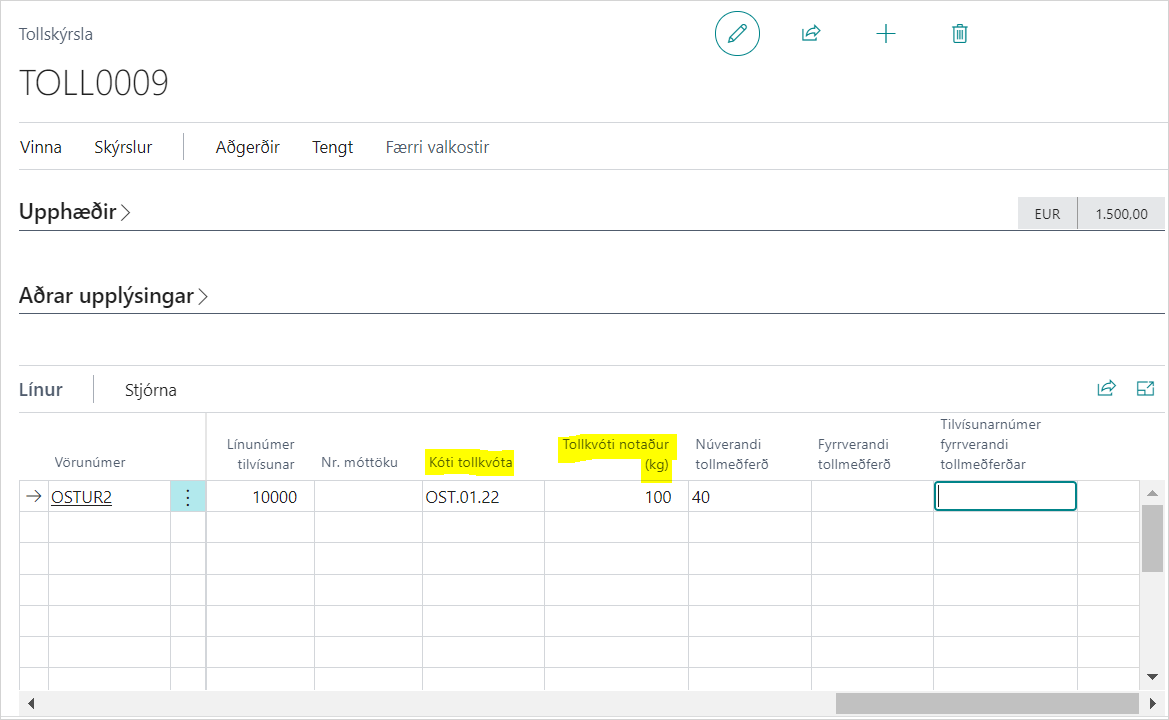The height and width of the screenshot is (720, 1169).
Task: Click the Stjórna button in Línur
Action: [x=150, y=390]
